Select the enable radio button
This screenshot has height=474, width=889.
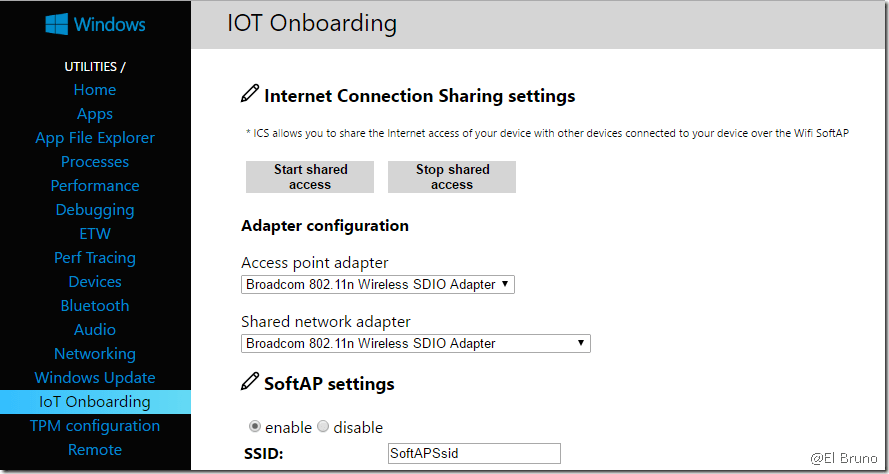pos(255,426)
